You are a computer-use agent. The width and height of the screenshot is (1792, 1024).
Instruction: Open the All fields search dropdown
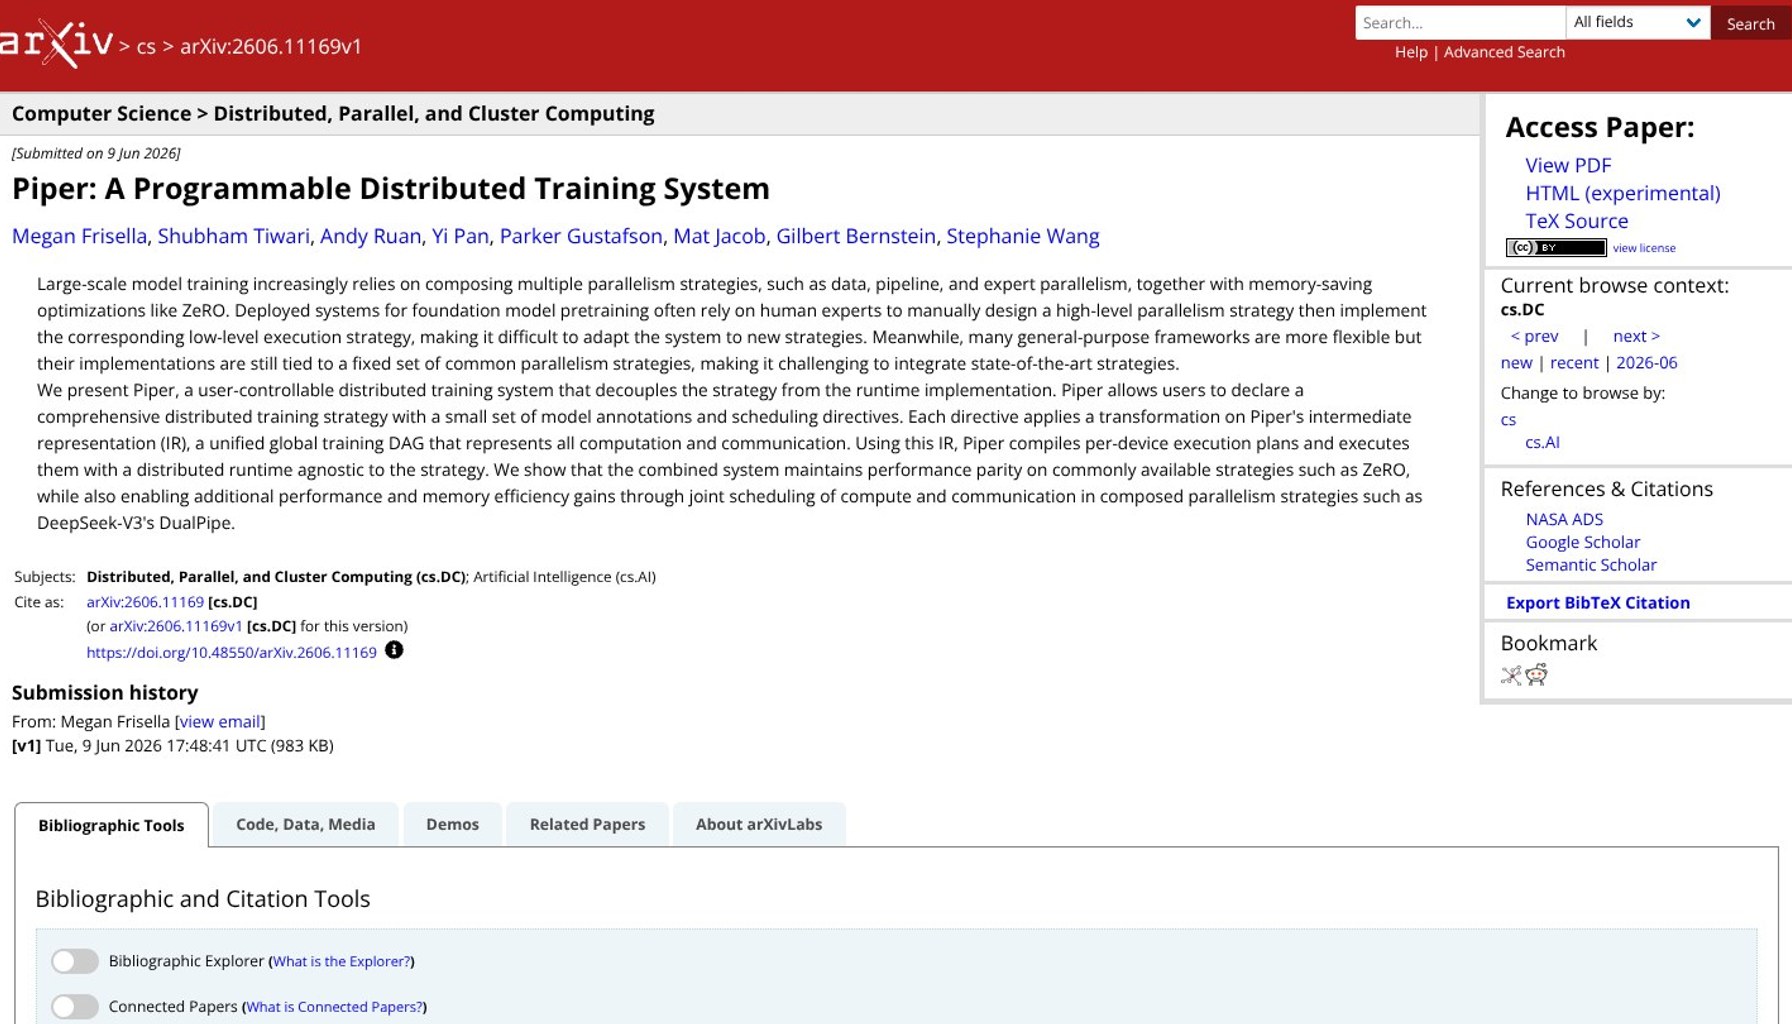tap(1637, 22)
